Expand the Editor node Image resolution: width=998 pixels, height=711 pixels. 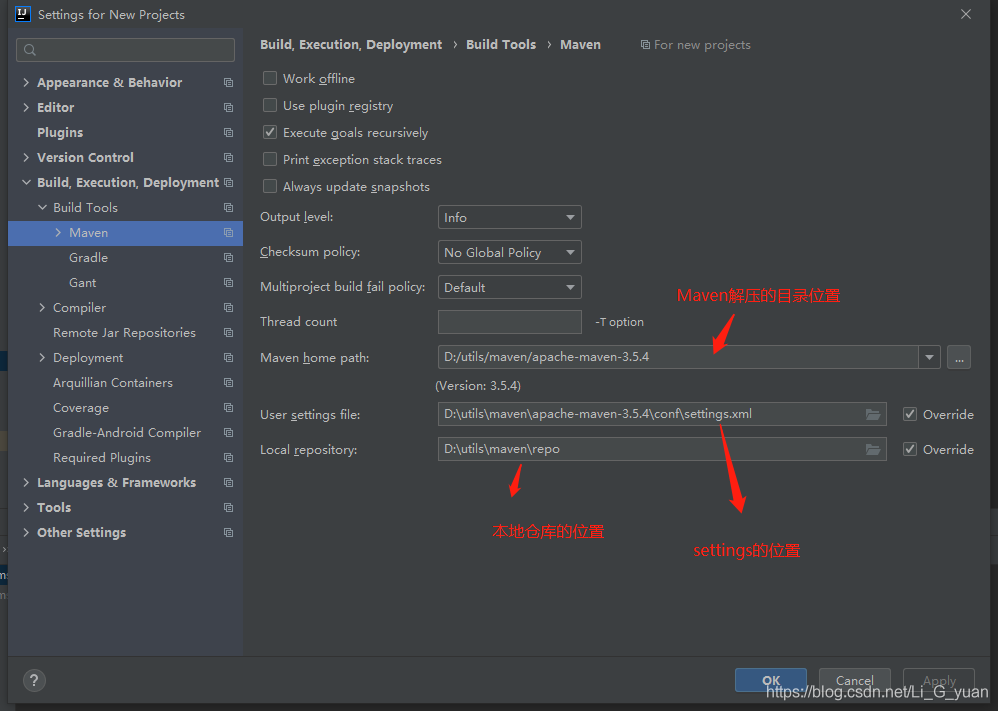(x=26, y=108)
